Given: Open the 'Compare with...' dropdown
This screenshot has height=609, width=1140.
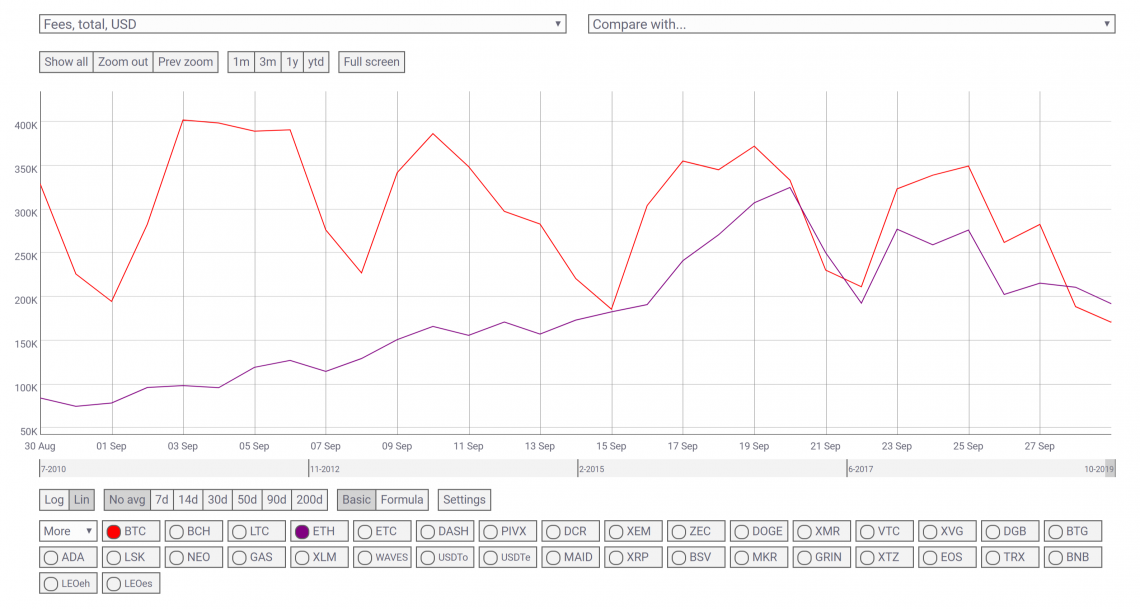Looking at the screenshot, I should [x=851, y=24].
